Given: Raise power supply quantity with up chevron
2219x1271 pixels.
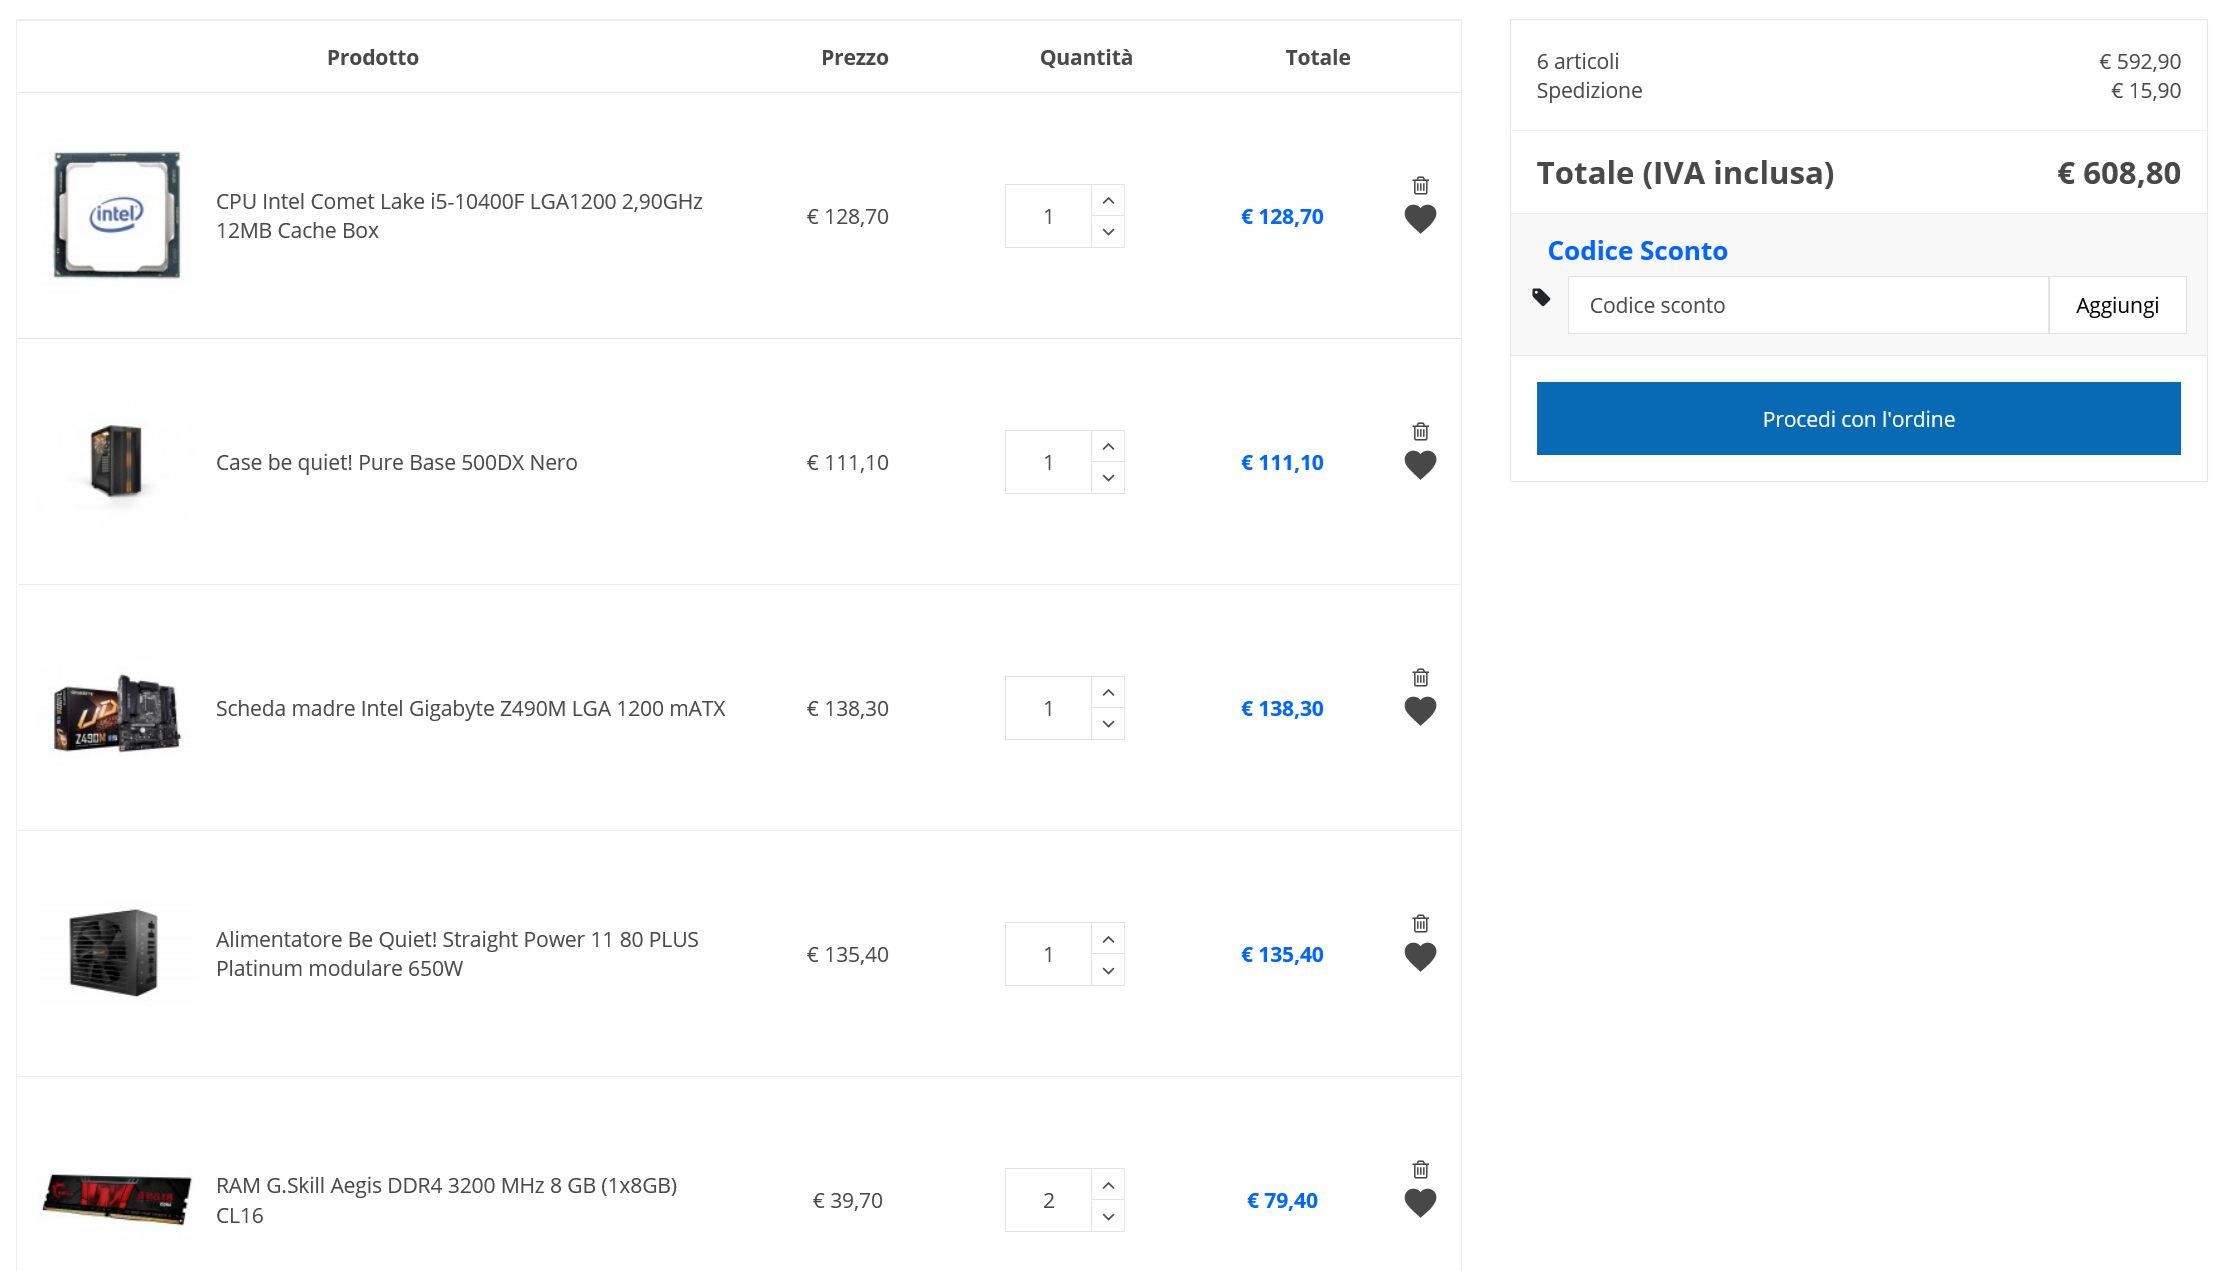Looking at the screenshot, I should pyautogui.click(x=1108, y=939).
